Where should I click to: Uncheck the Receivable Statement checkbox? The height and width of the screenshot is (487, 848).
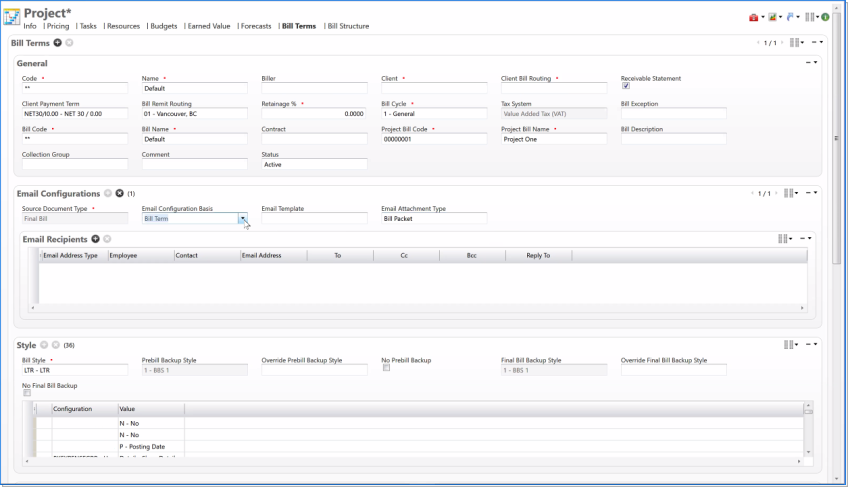click(x=625, y=86)
